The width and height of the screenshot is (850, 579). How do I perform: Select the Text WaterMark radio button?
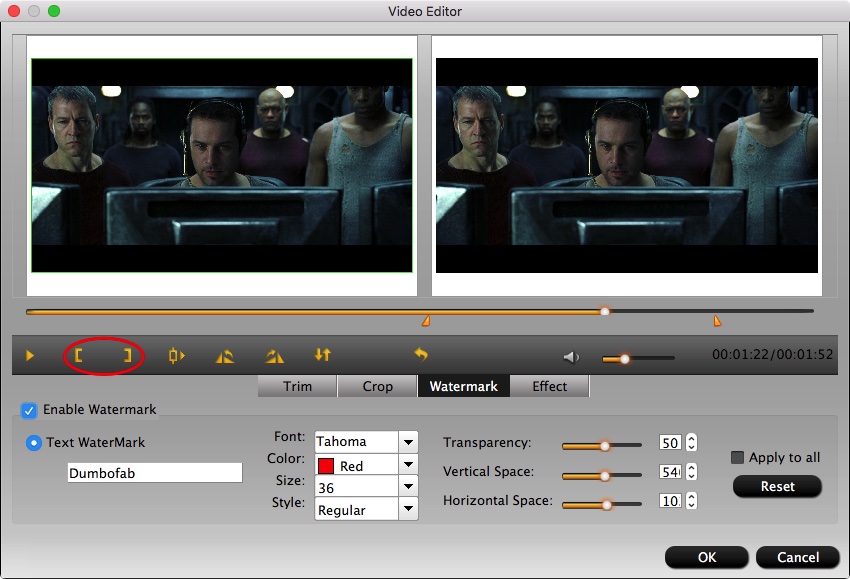[x=34, y=442]
